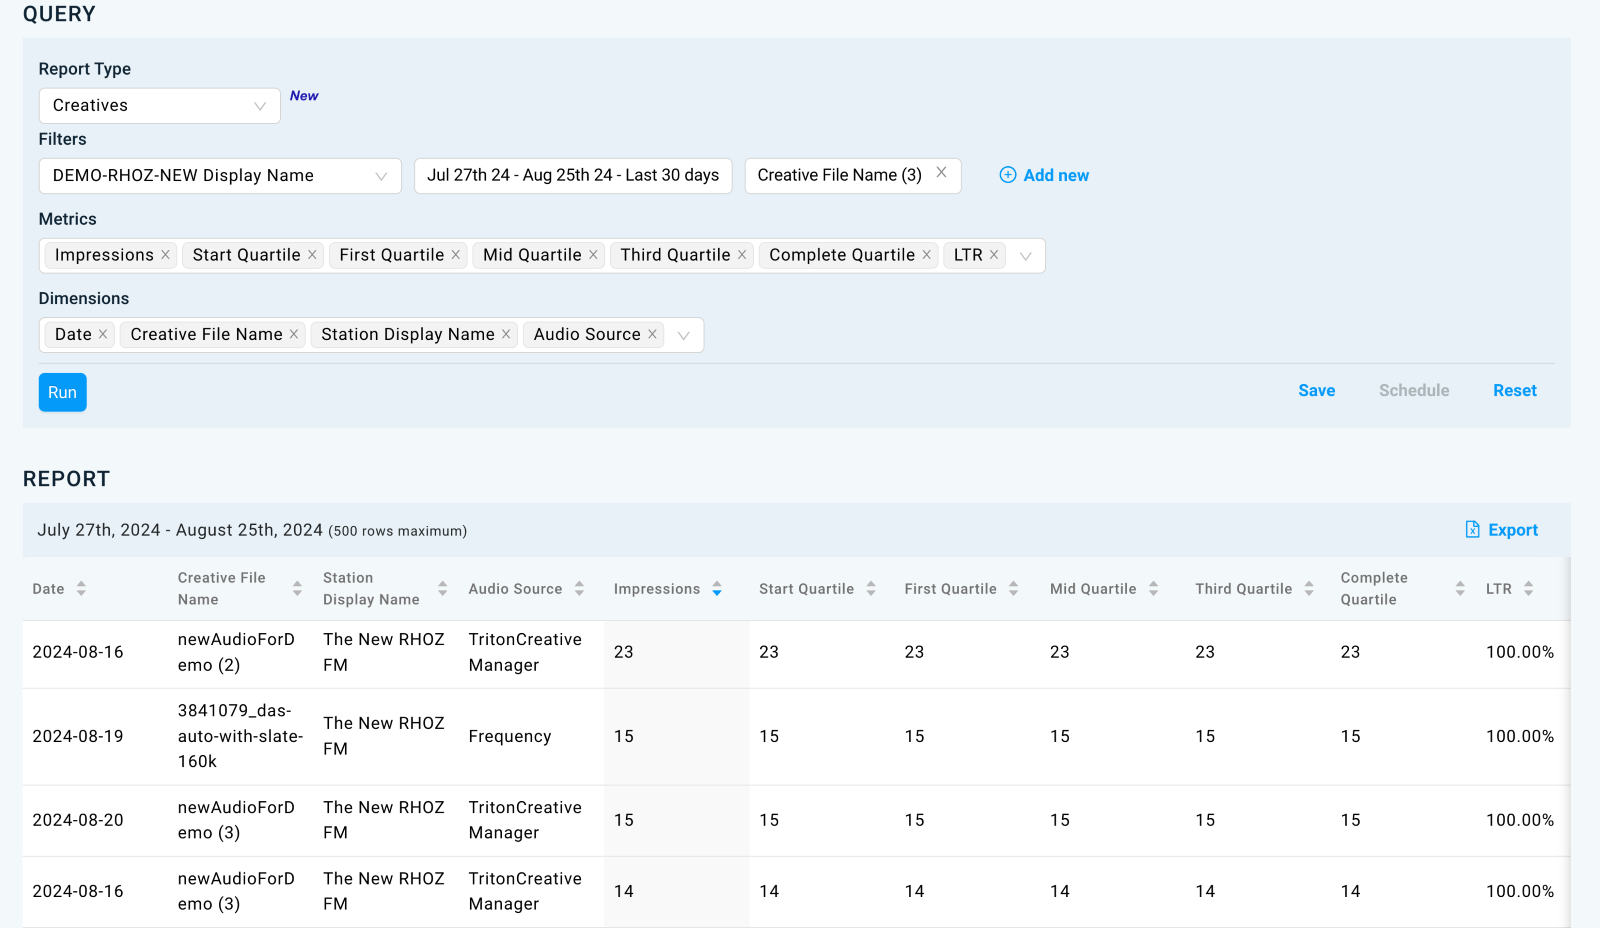This screenshot has width=1600, height=928.
Task: Remove the Mid Quartile metric tag
Action: (x=593, y=255)
